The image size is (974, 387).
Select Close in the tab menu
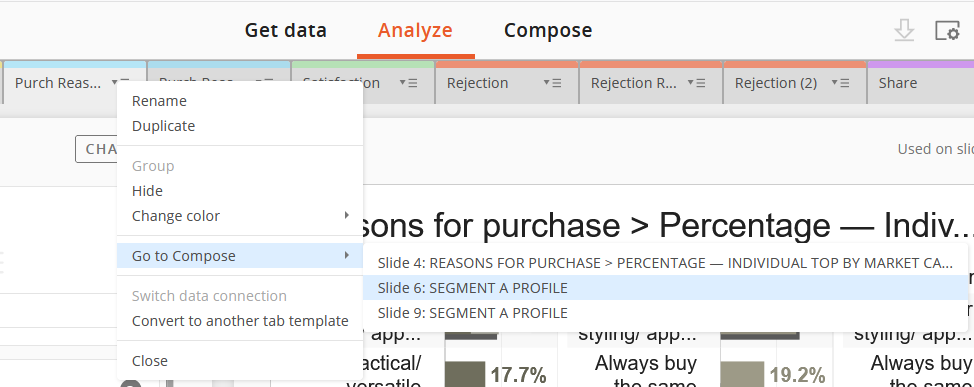[150, 361]
